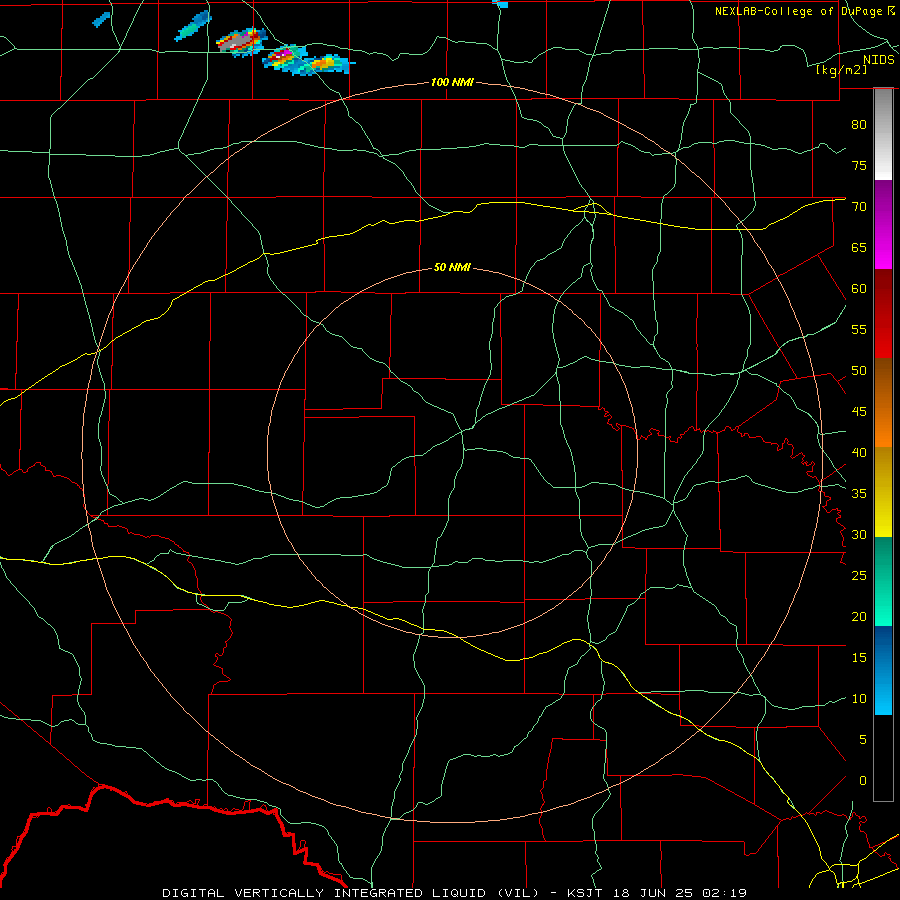
Task: Select the brown-orange segment of the color scale
Action: 883,402
